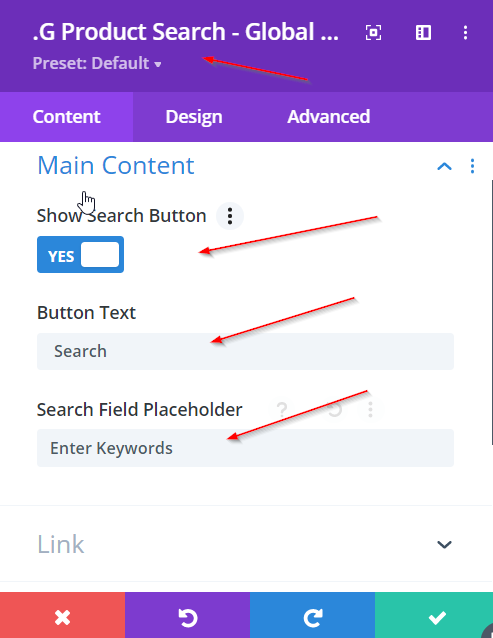The width and height of the screenshot is (493, 638).
Task: Switch to the Advanced tab
Action: coord(329,117)
